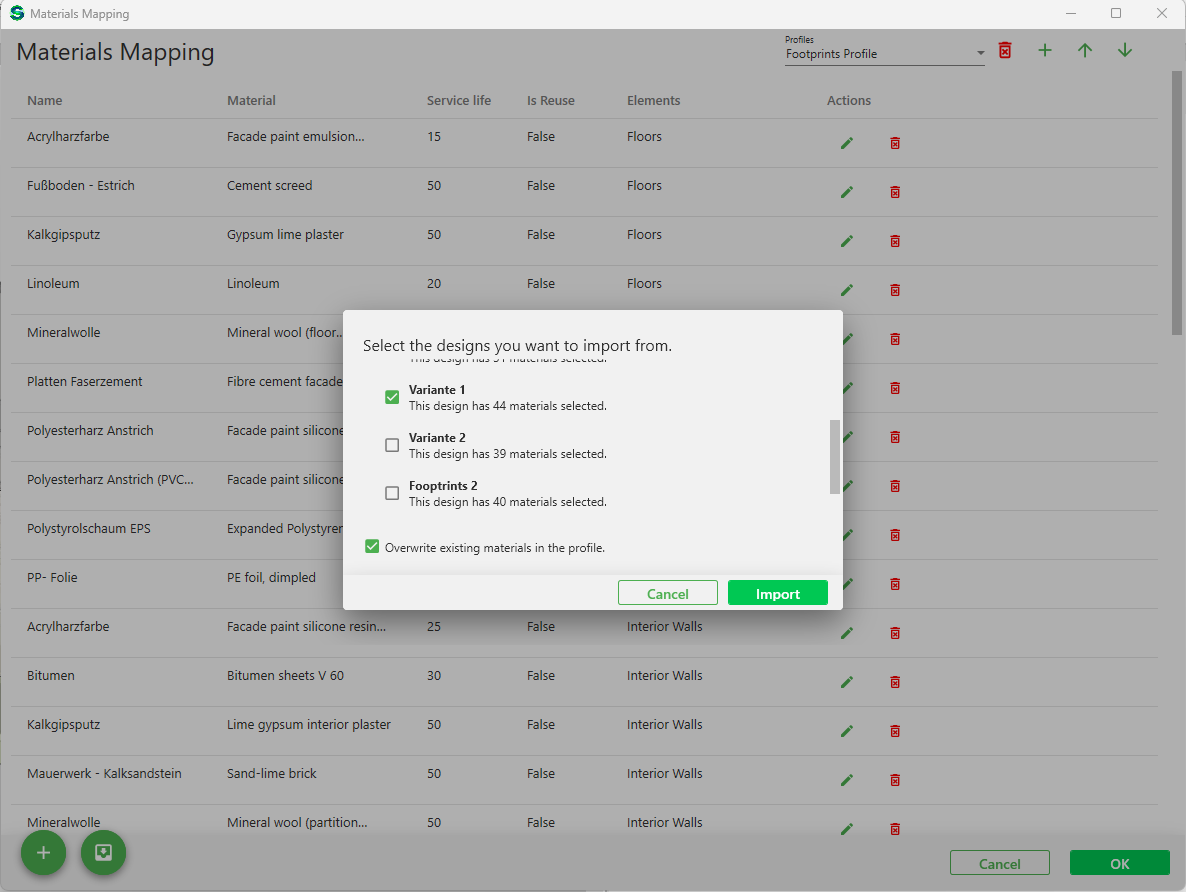Delete the Kalkgipsputz Floors material row
Viewport: 1186px width, 892px height.
tap(895, 241)
